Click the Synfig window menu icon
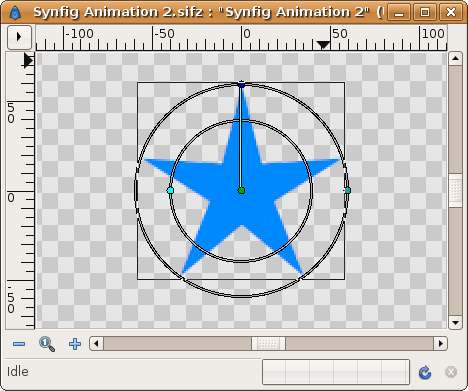 [x=15, y=13]
